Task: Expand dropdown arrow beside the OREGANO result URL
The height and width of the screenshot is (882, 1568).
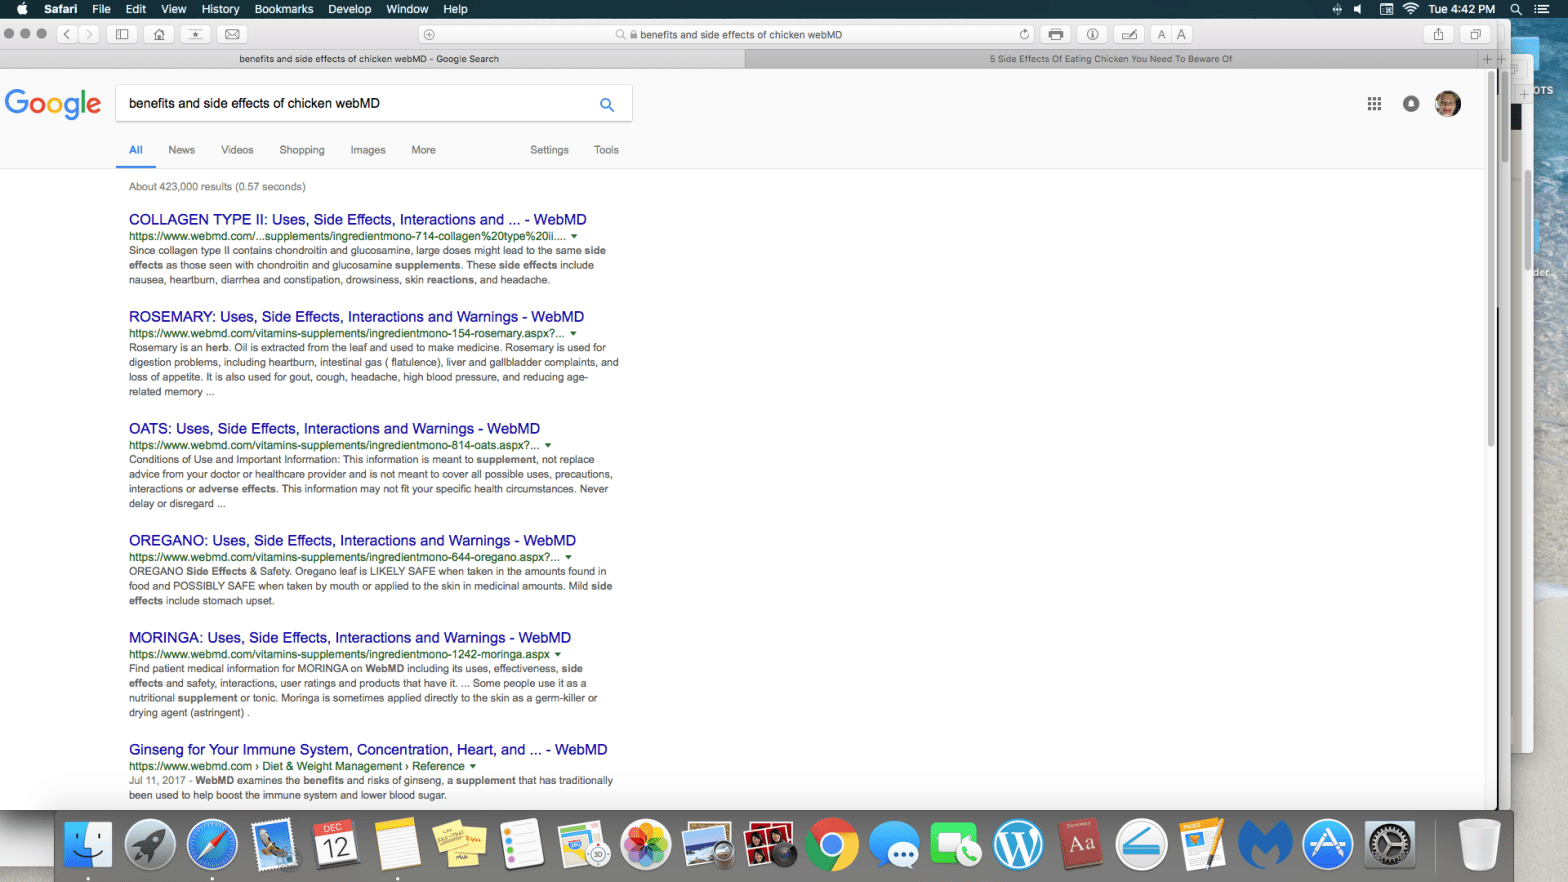Action: [568, 558]
